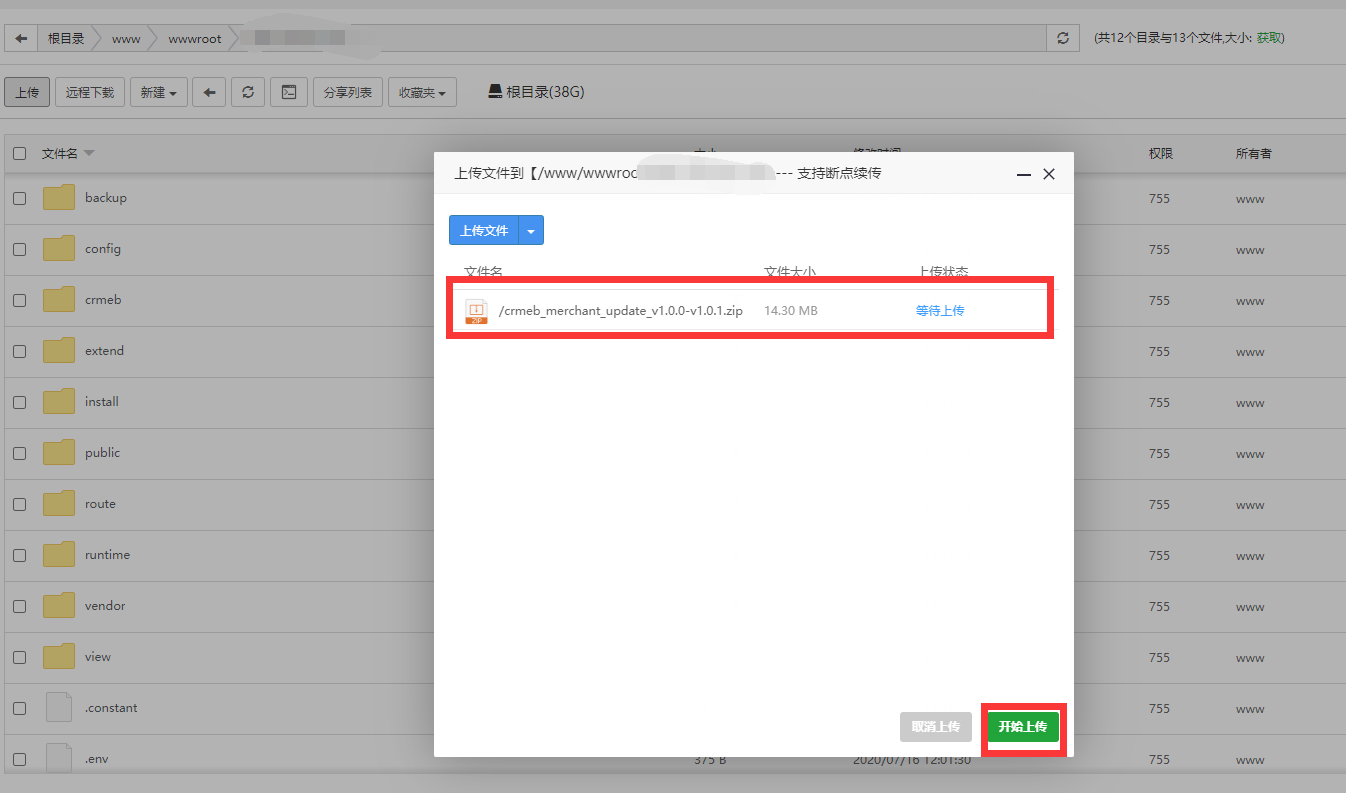Click the backup folder icon
The width and height of the screenshot is (1346, 793).
59,197
